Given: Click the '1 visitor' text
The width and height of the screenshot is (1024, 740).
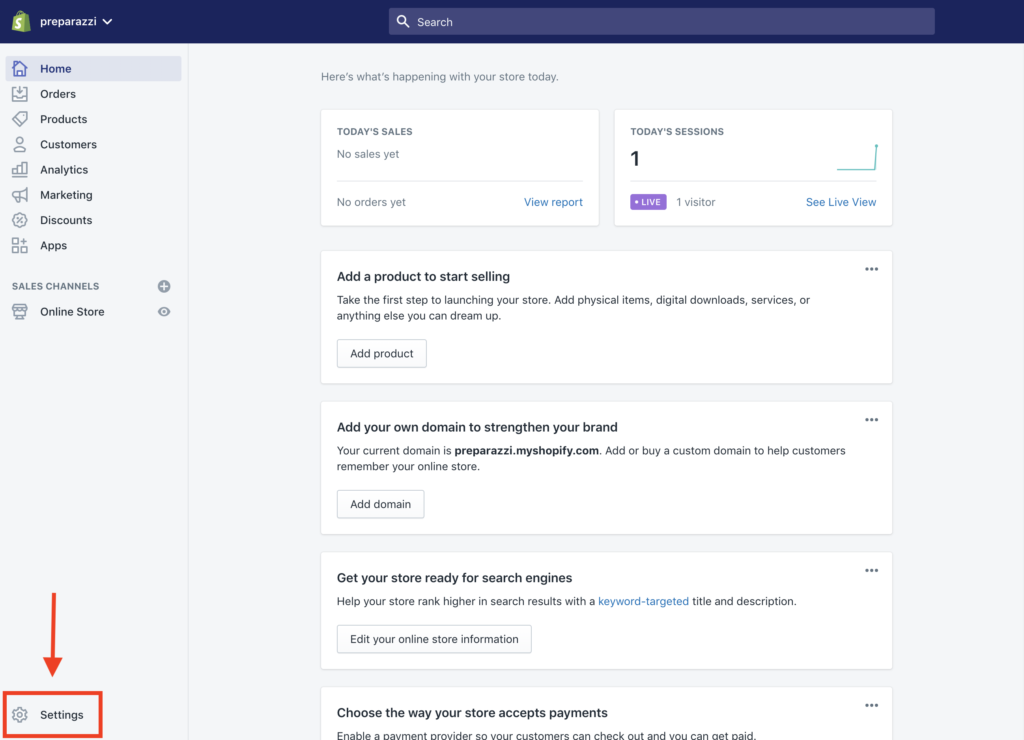Looking at the screenshot, I should coord(696,202).
